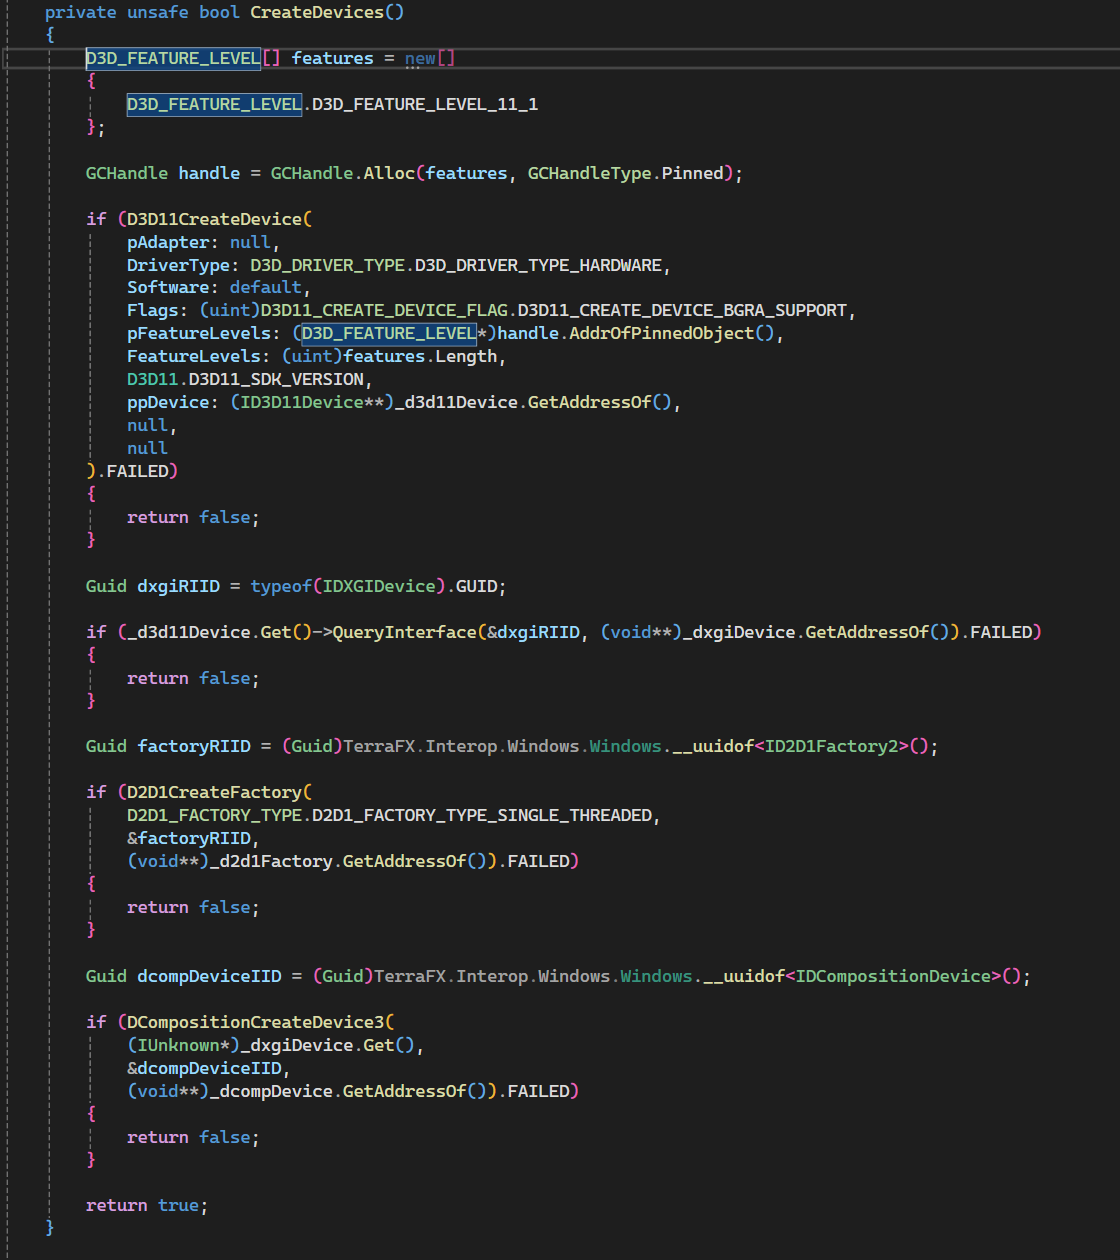Place cursor on 'new[]' array initializer

[x=430, y=58]
